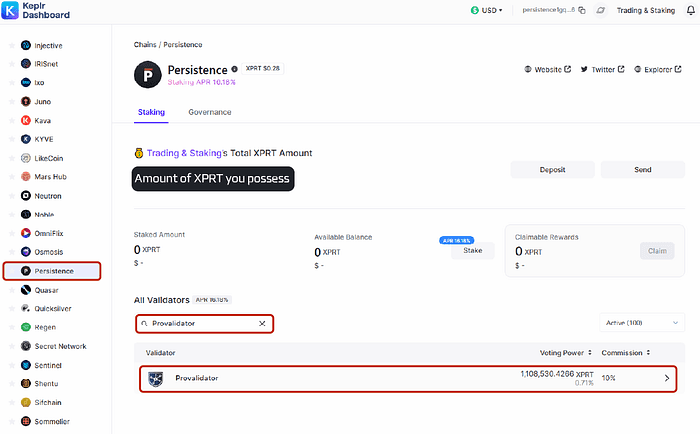
Task: Click the large Persistence chain logo
Action: (x=148, y=75)
